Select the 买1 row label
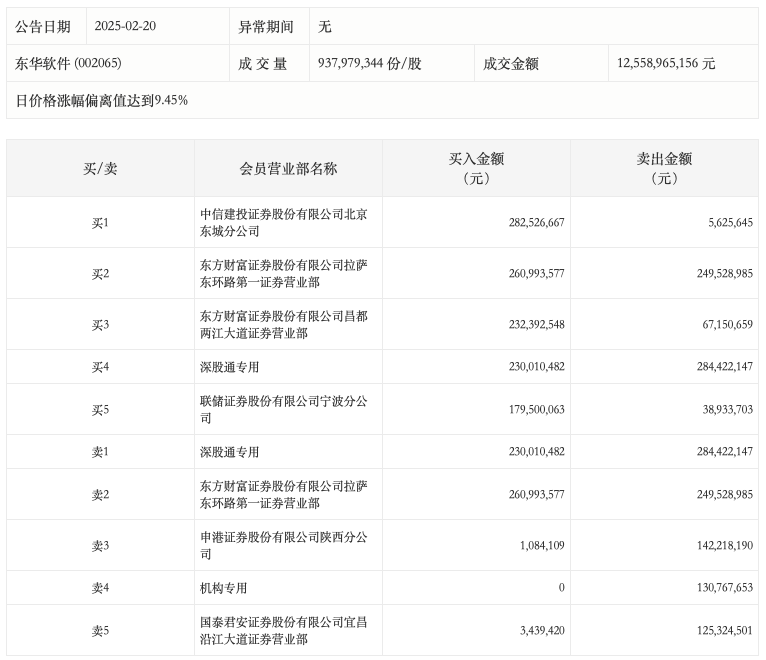The image size is (766, 660). pos(100,223)
